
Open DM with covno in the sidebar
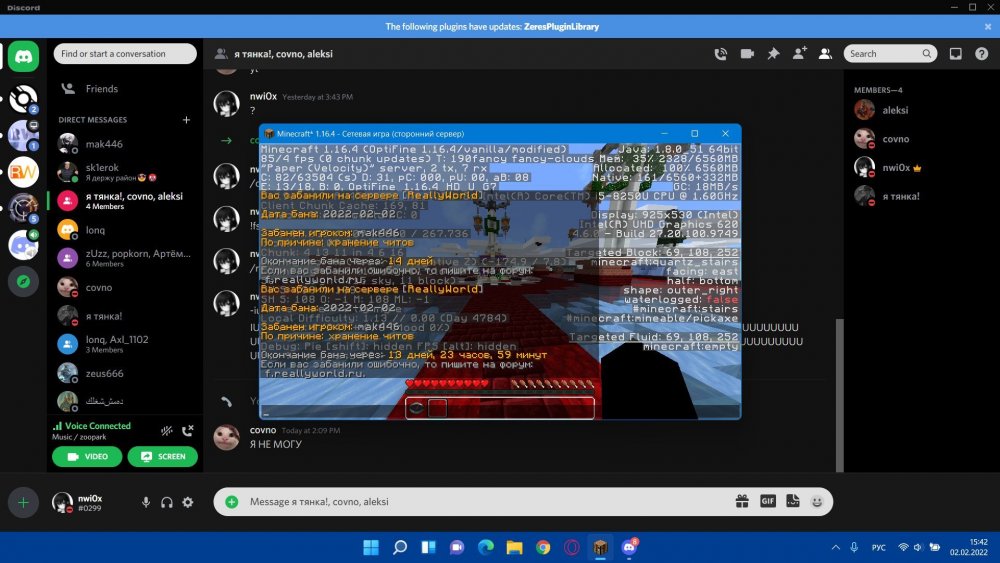click(125, 288)
